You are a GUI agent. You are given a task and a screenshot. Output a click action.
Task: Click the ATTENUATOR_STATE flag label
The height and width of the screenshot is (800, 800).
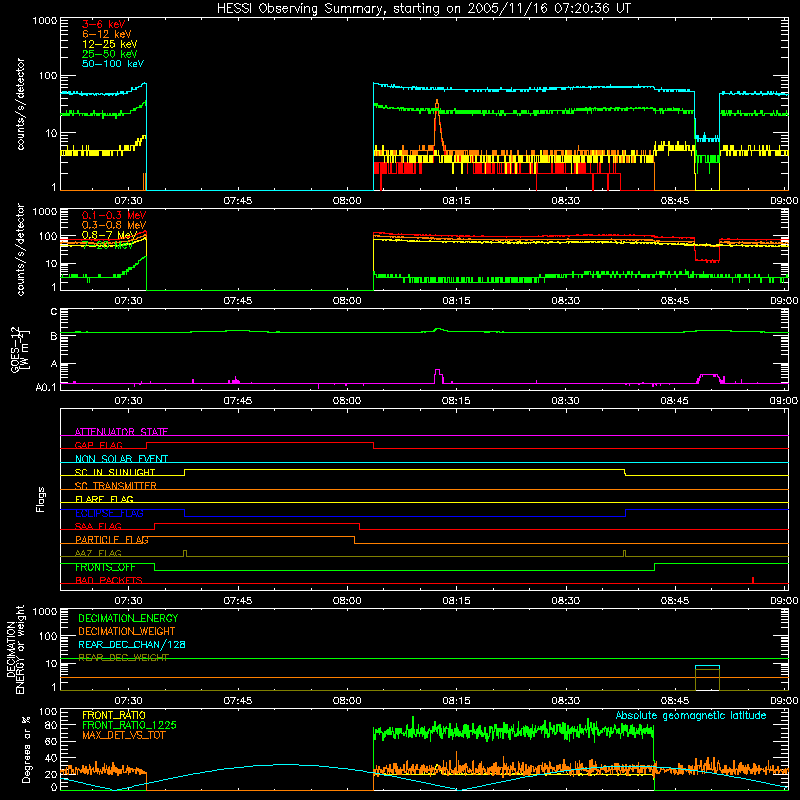(121, 432)
